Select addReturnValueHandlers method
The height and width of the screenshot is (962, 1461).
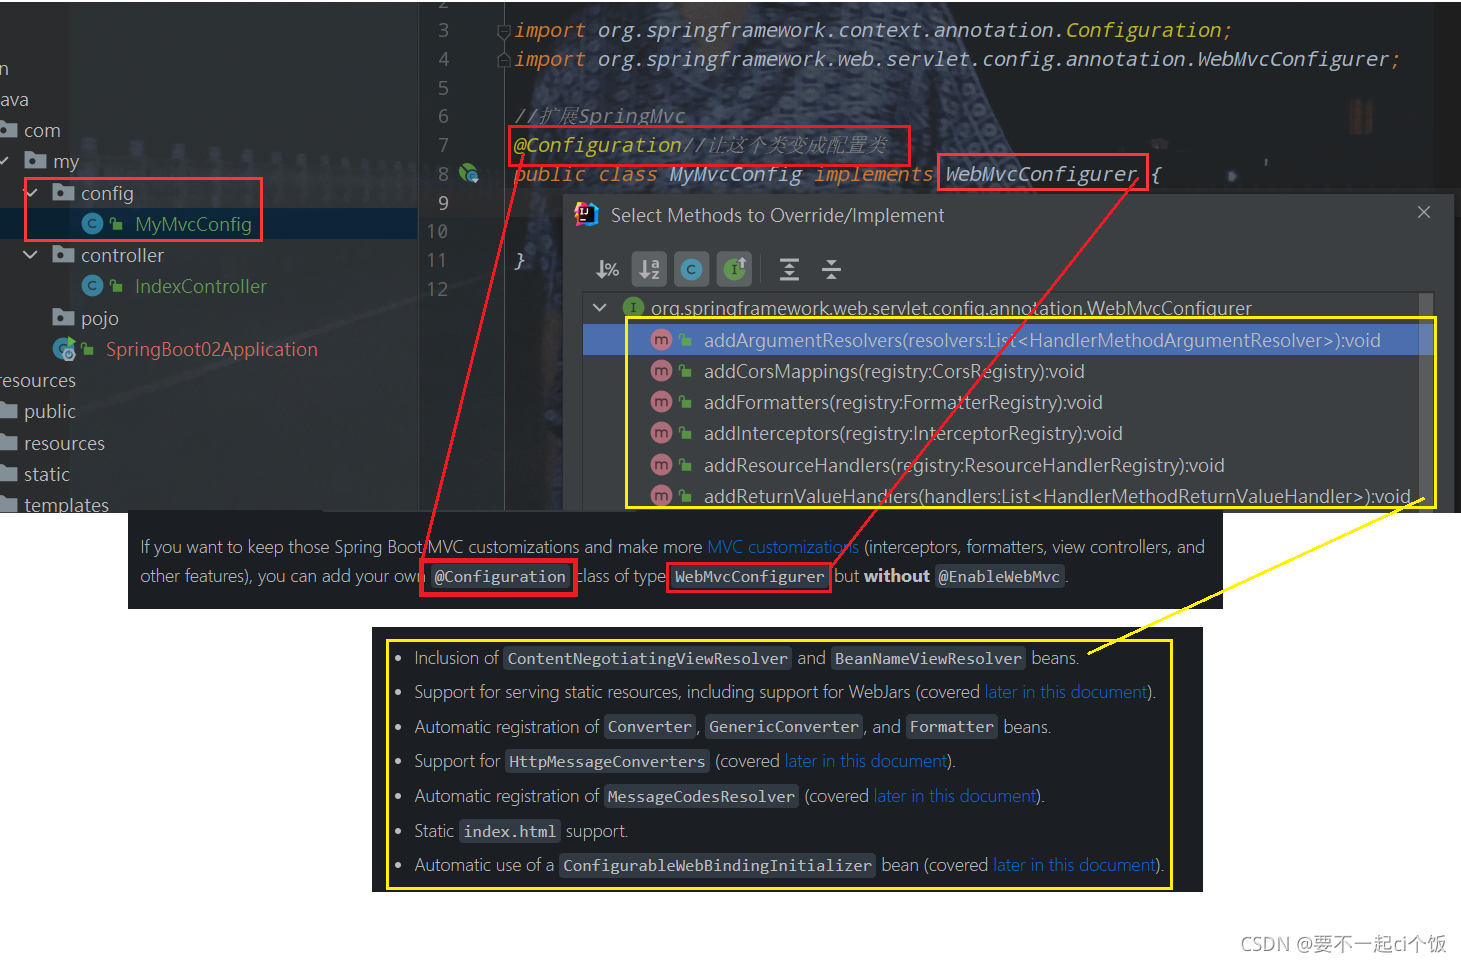(1057, 497)
